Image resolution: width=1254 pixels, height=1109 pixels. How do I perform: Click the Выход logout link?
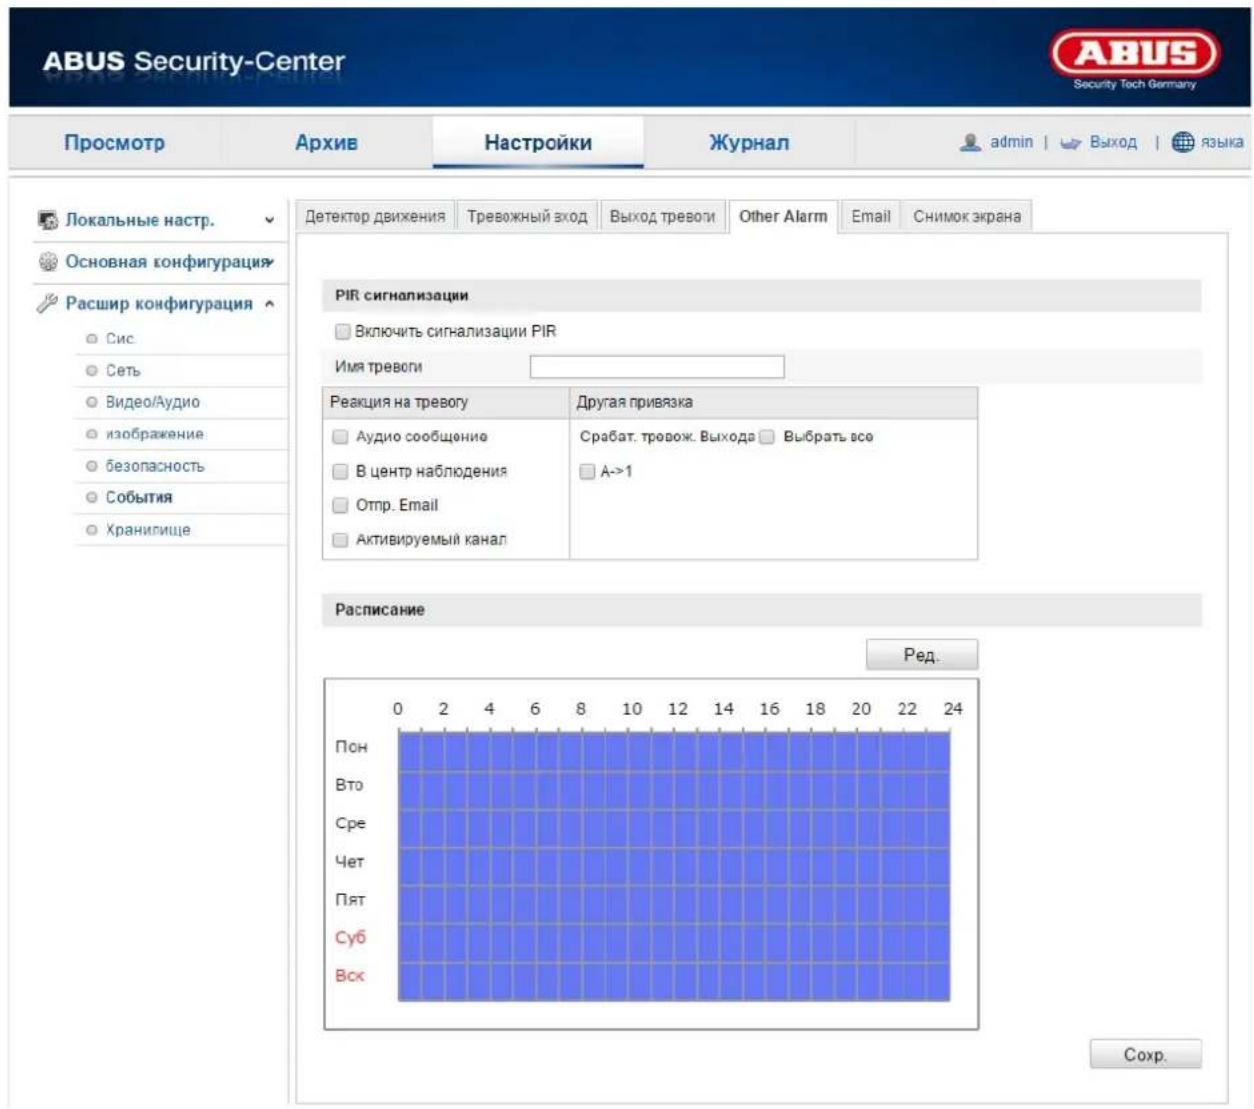click(x=1113, y=142)
